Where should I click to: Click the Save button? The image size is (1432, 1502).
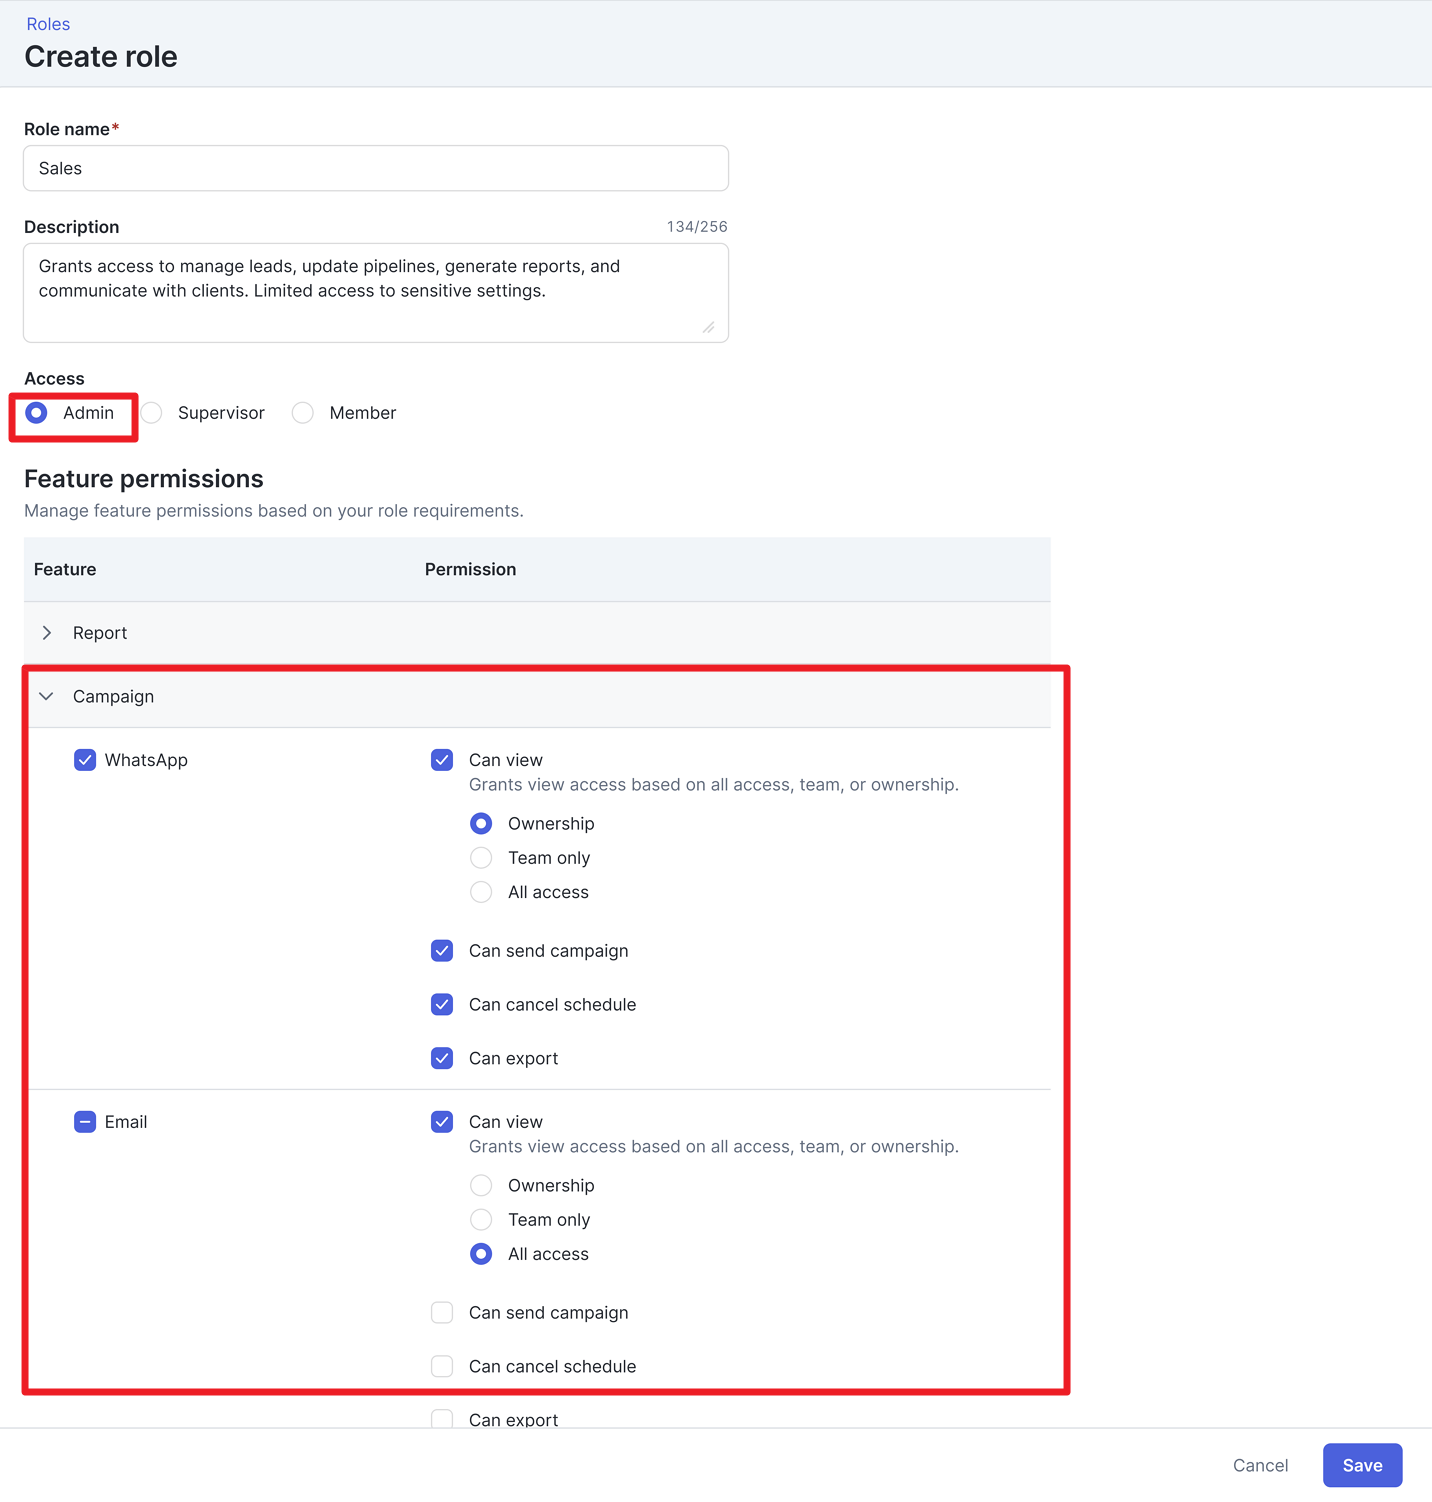[x=1362, y=1465]
